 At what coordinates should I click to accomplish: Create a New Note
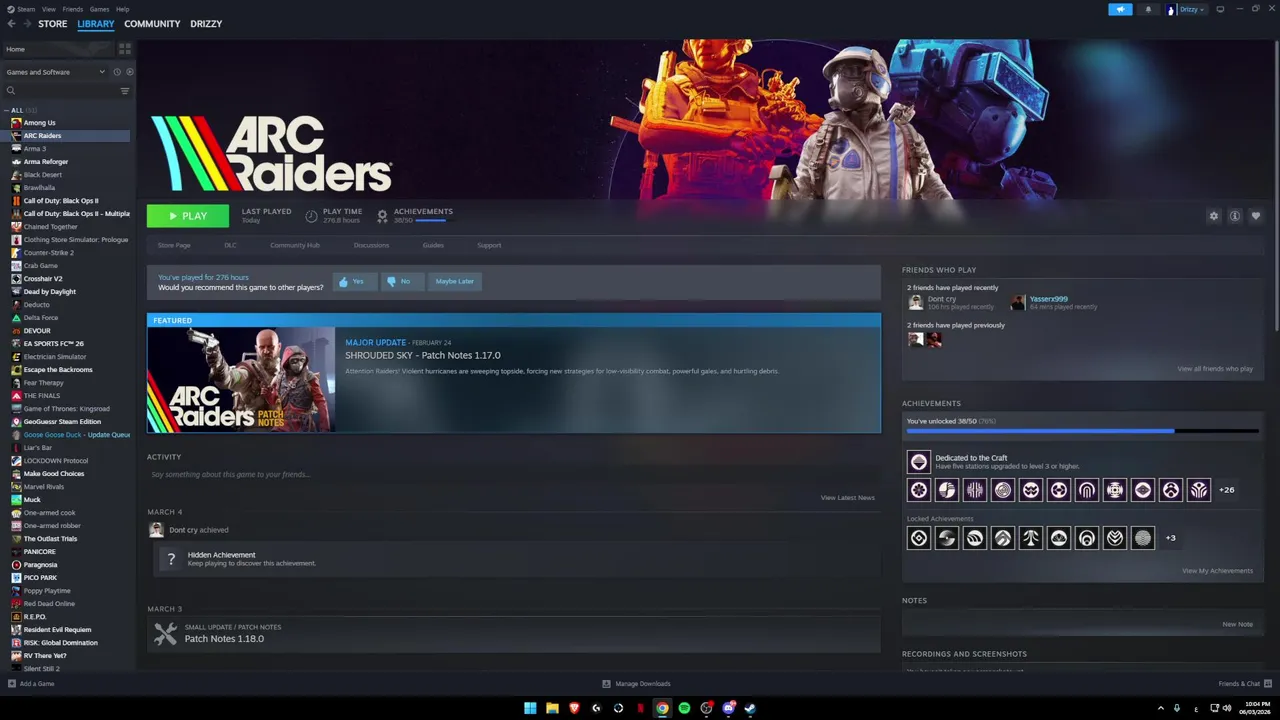(x=1237, y=624)
